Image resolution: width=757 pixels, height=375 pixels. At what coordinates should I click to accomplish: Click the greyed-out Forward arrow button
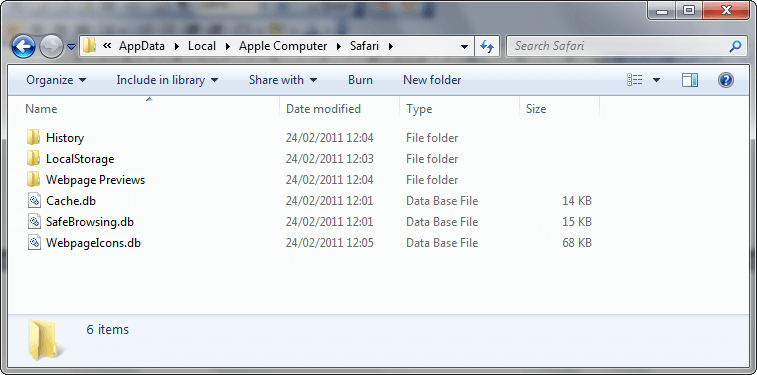[x=51, y=47]
